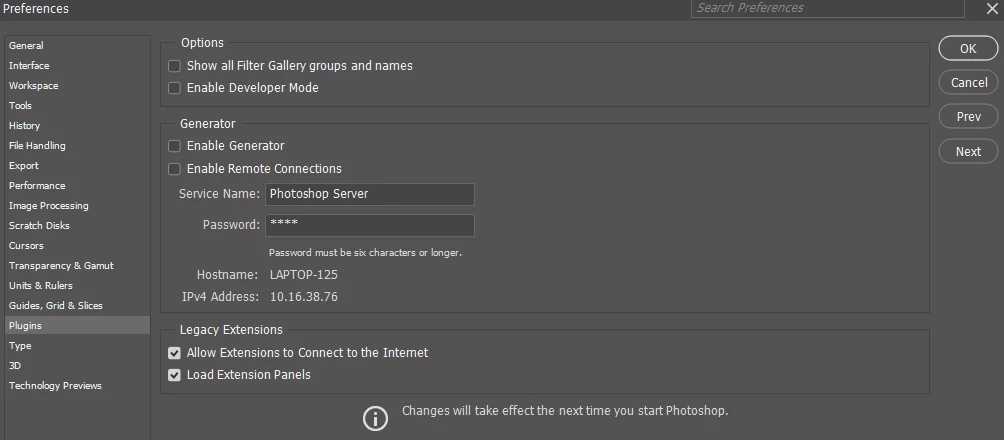1004x440 pixels.
Task: Uncheck Allow Extensions to Connect to Internet
Action: click(174, 353)
